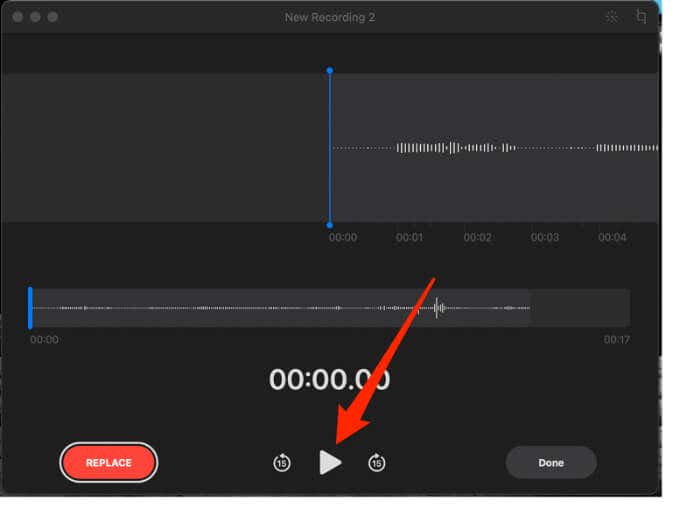Click Done to finish editing

coord(550,462)
